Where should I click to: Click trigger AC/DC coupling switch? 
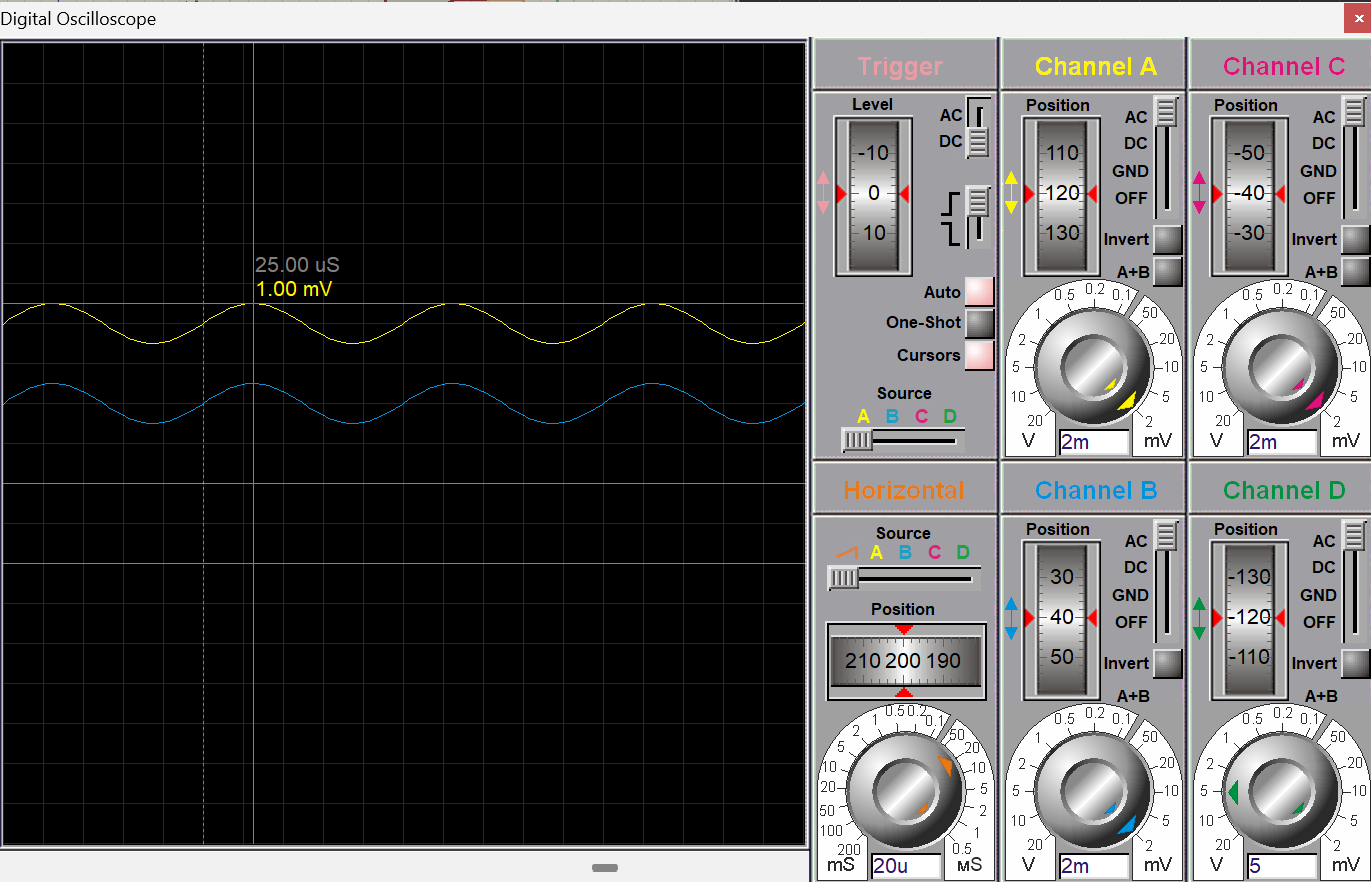(979, 128)
